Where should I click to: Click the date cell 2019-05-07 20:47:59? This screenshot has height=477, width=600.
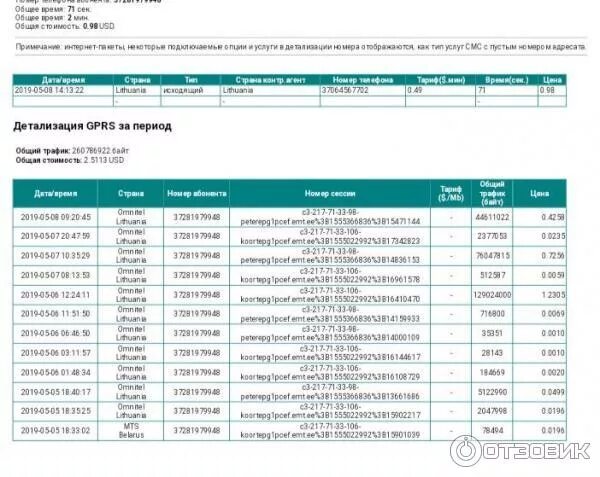click(55, 236)
